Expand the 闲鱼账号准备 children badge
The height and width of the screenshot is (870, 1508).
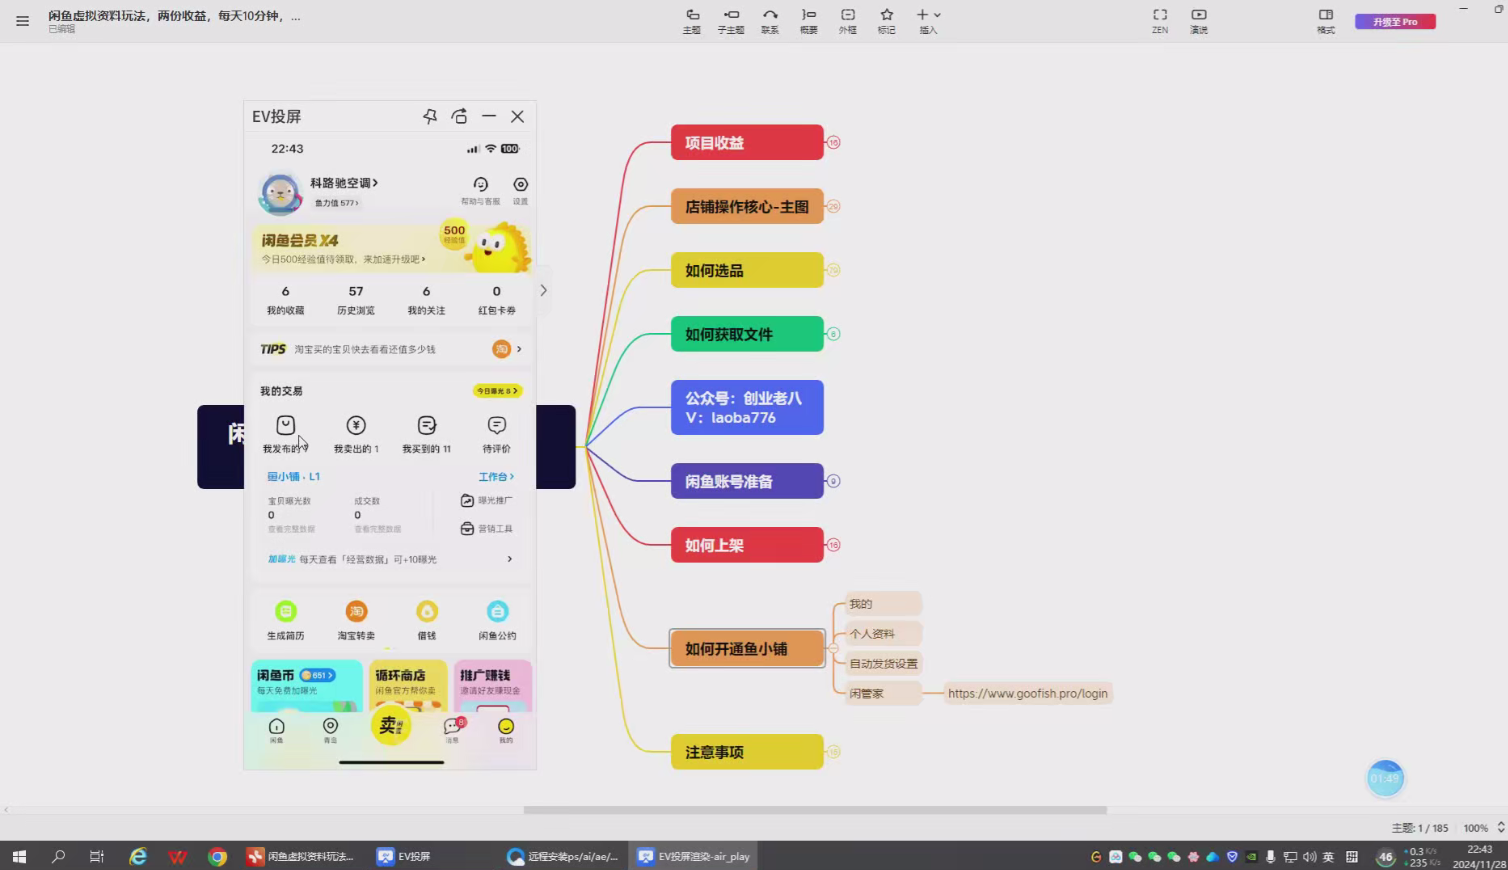coord(833,481)
